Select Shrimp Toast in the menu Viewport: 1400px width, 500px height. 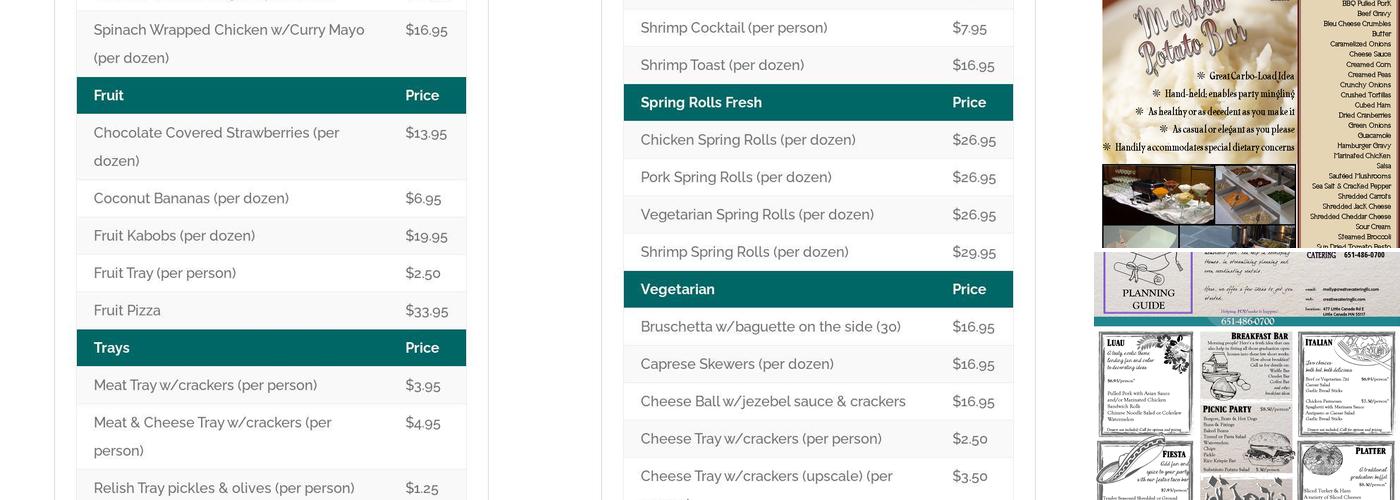click(722, 66)
